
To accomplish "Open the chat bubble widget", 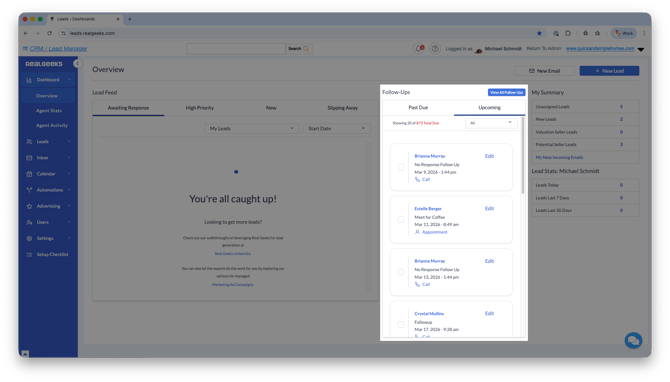I will tap(633, 341).
